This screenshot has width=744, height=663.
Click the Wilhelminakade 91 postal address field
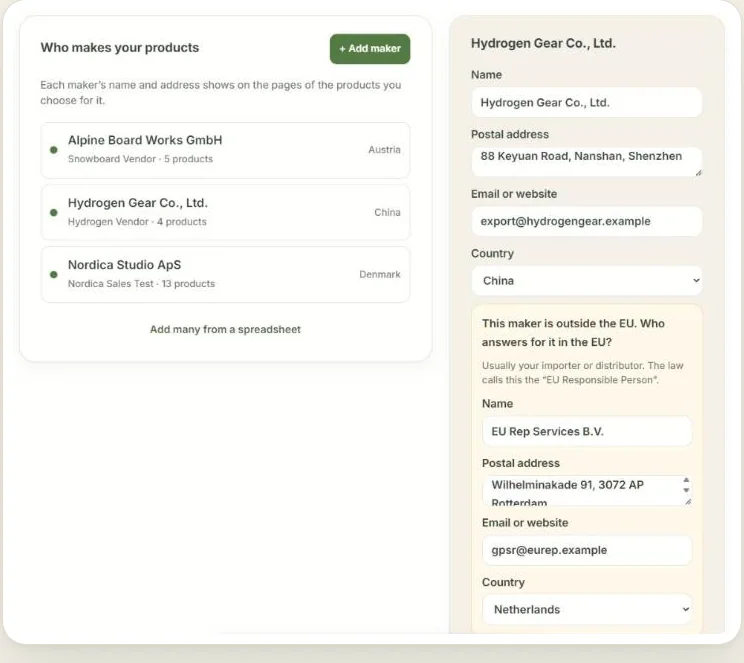(x=586, y=491)
